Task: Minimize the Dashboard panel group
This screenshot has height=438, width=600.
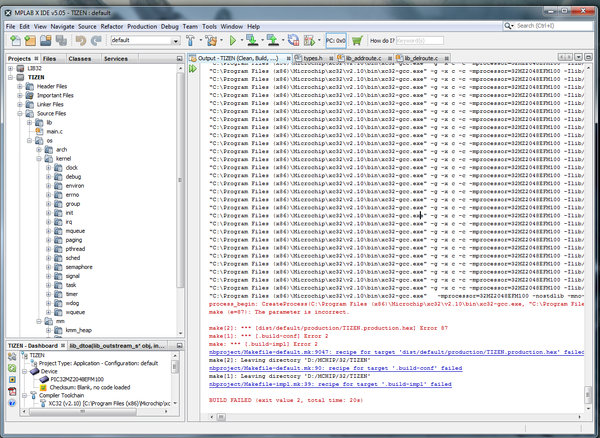Action: 179,345
